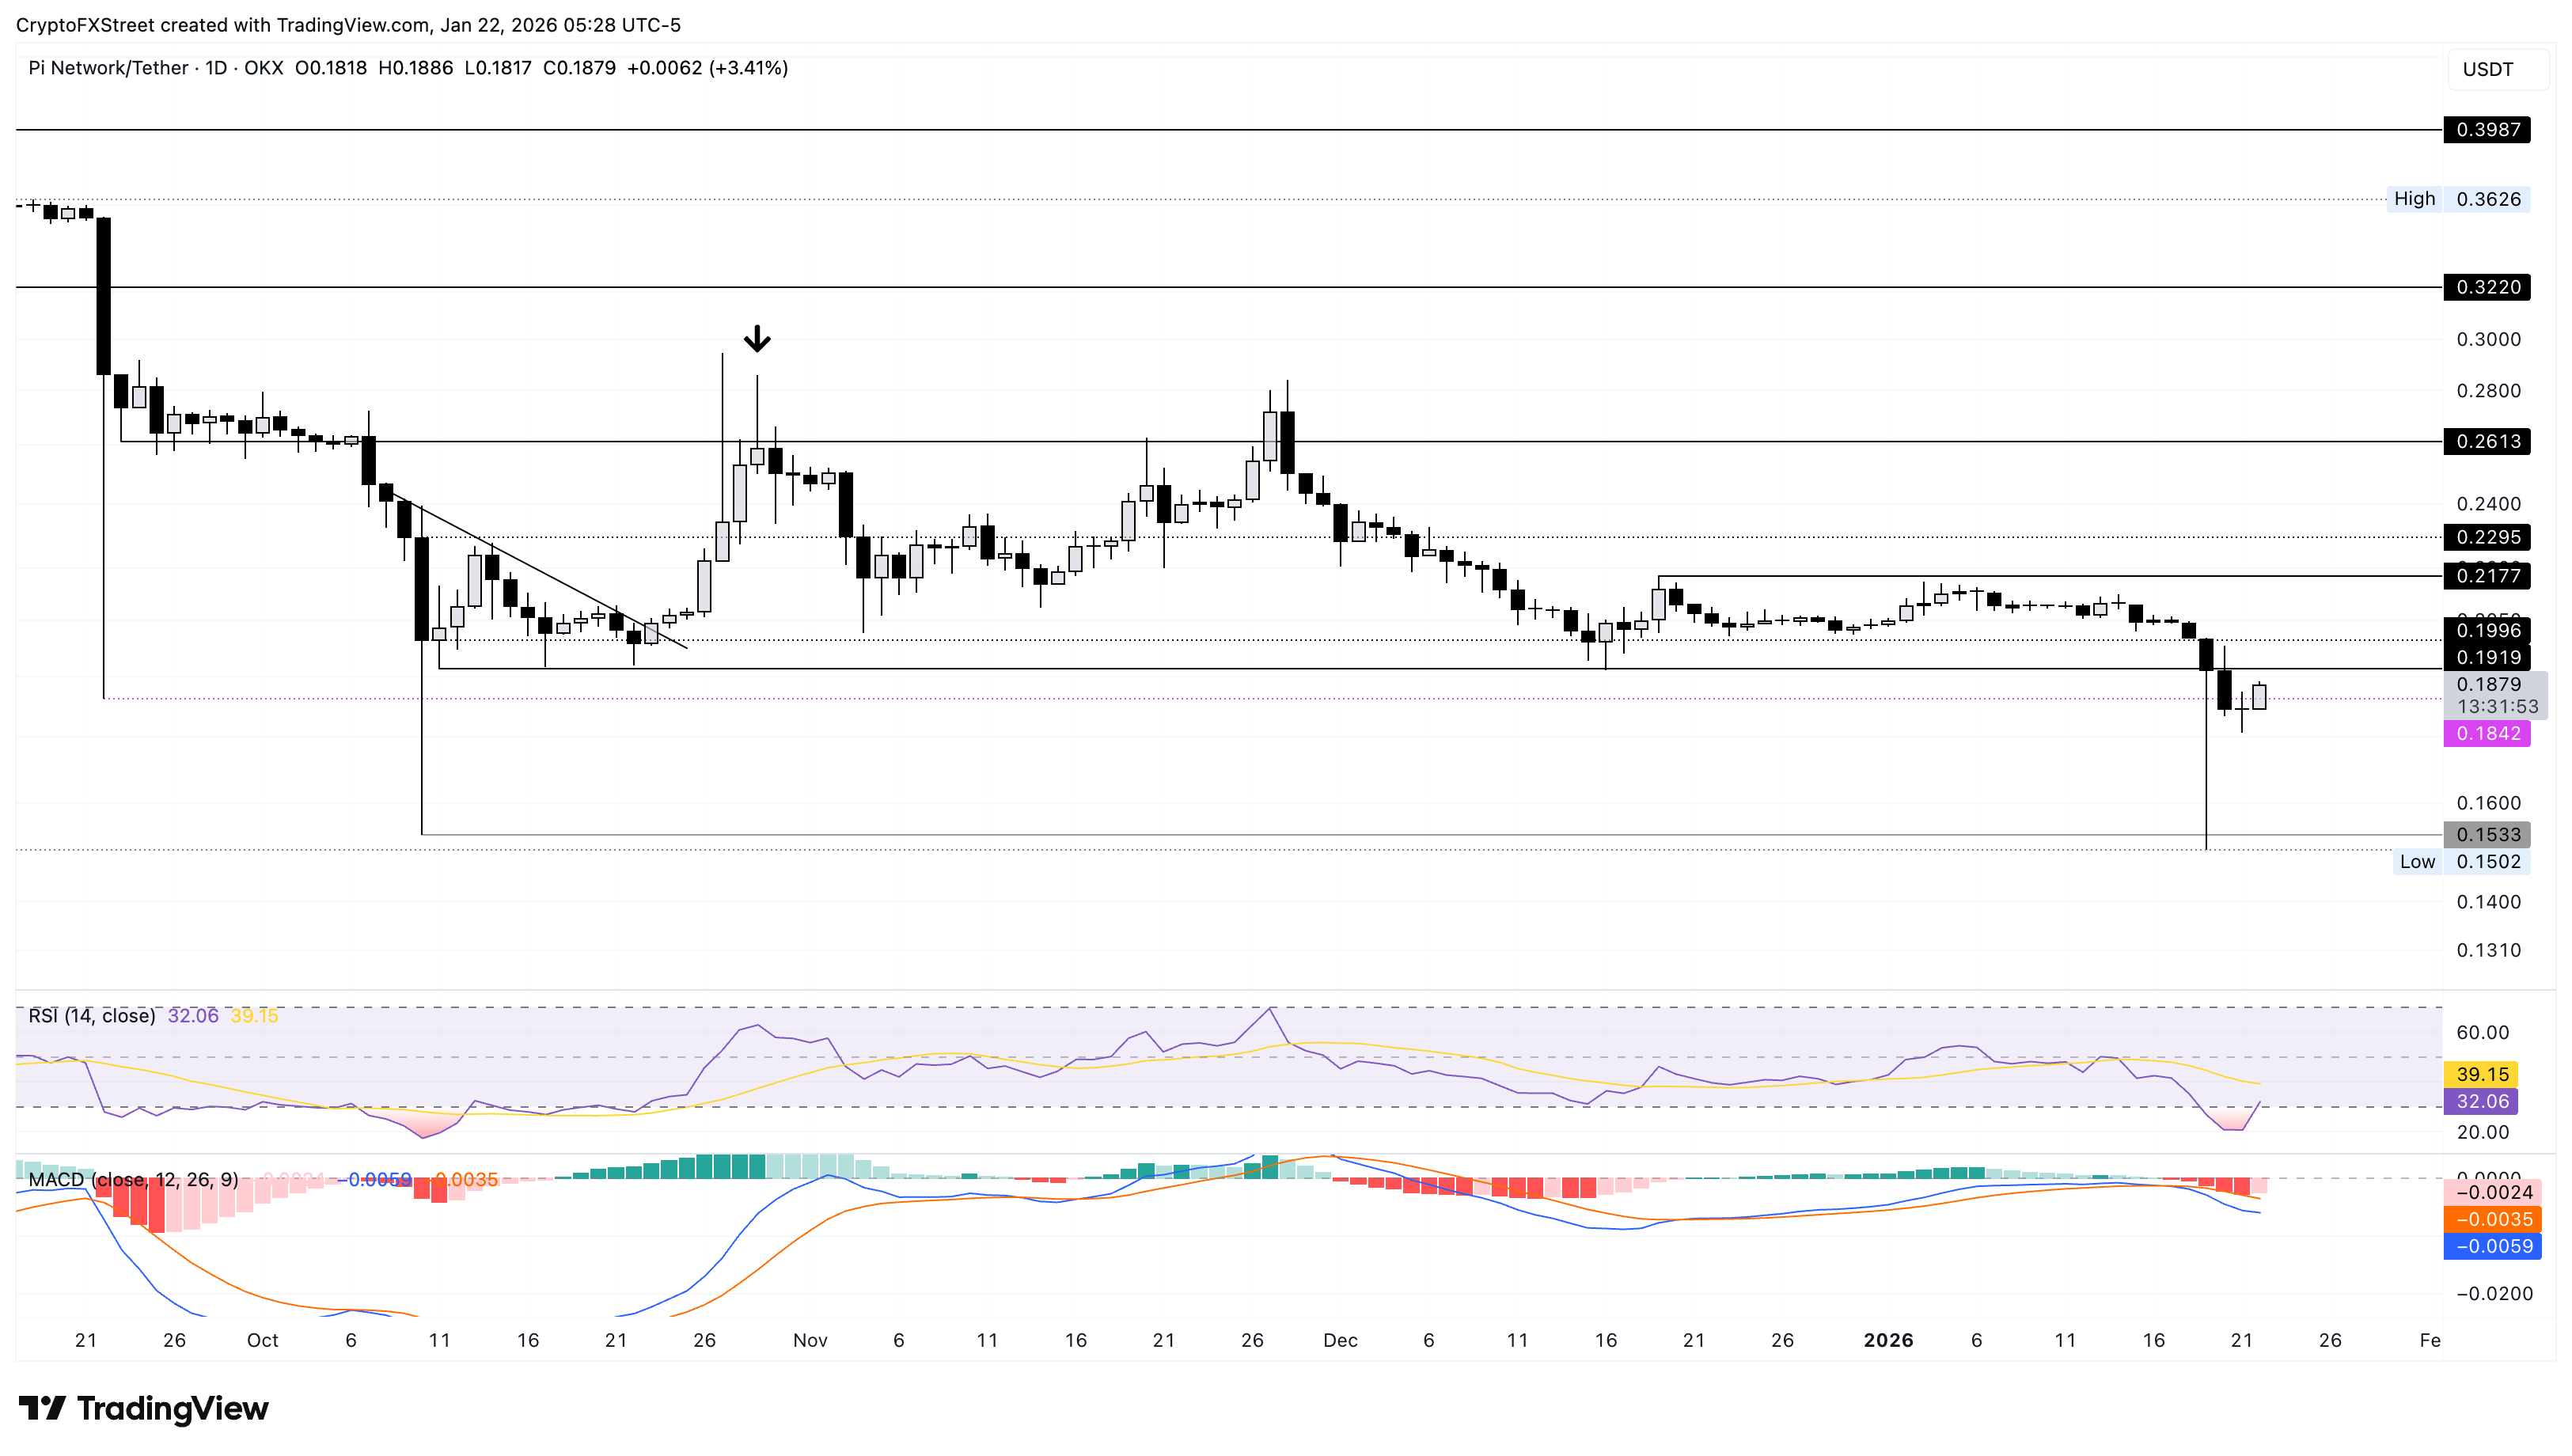The width and height of the screenshot is (2572, 1456).
Task: Click the Low 0.1502 marker label
Action: (x=2461, y=861)
